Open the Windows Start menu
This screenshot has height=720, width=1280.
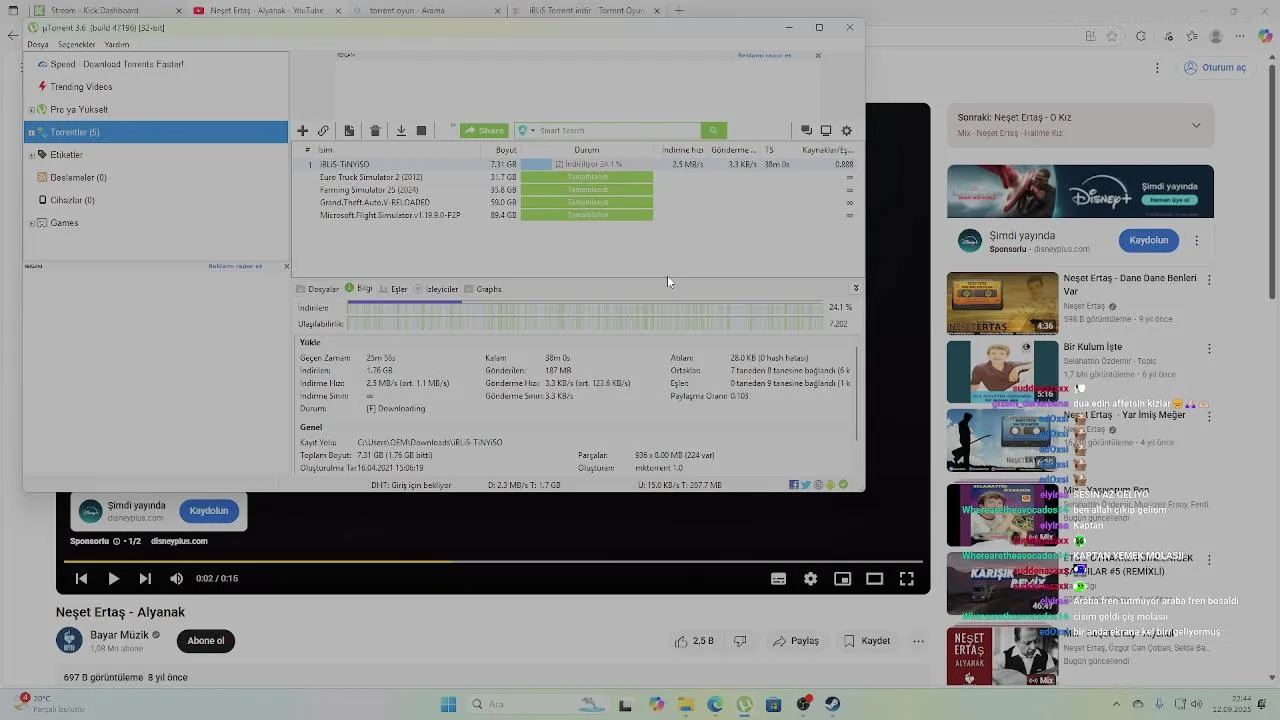448,705
